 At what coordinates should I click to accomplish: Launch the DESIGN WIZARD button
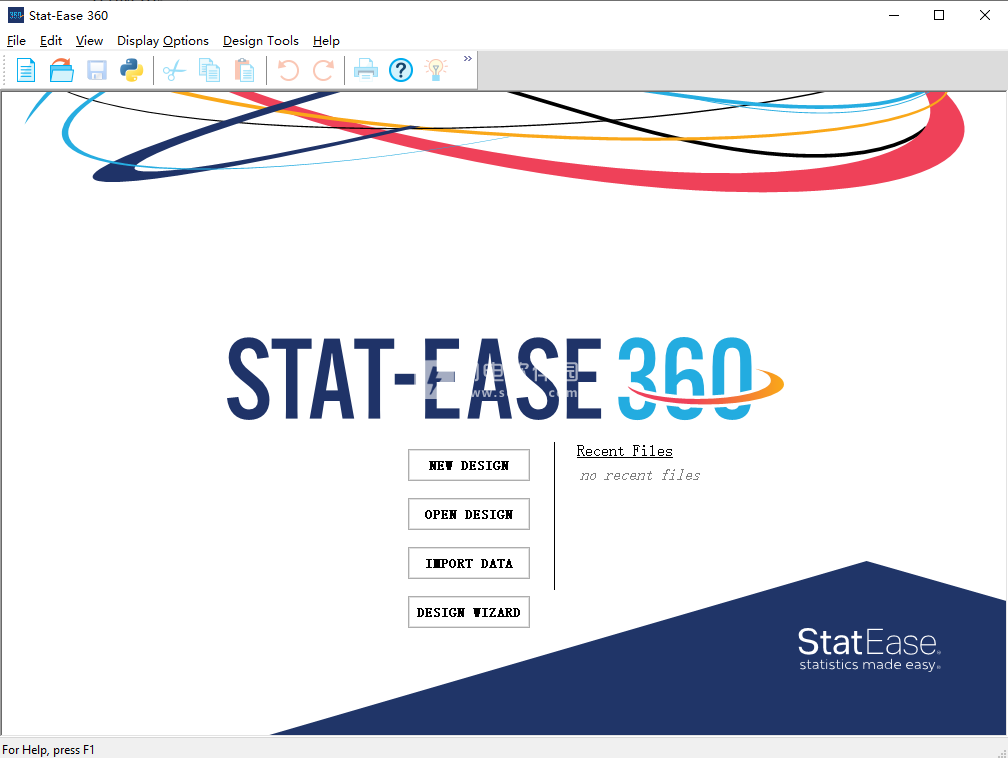click(469, 612)
